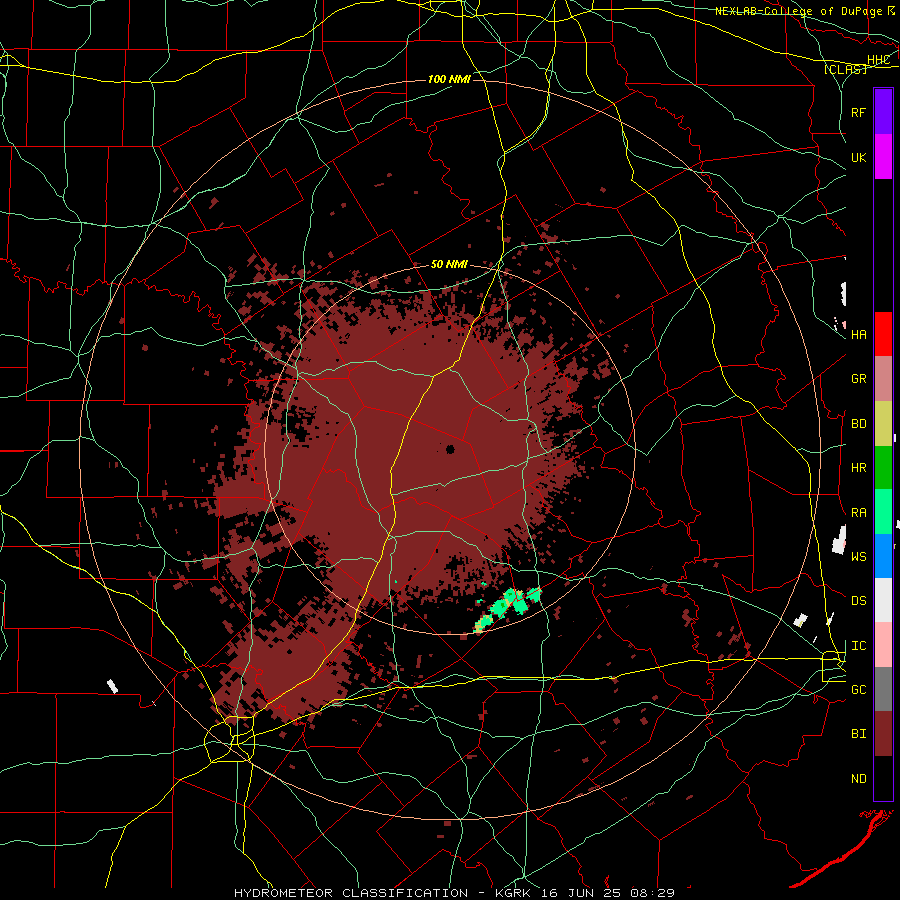This screenshot has width=900, height=900.
Task: Pick the mint green RA legend swatch
Action: 883,512
